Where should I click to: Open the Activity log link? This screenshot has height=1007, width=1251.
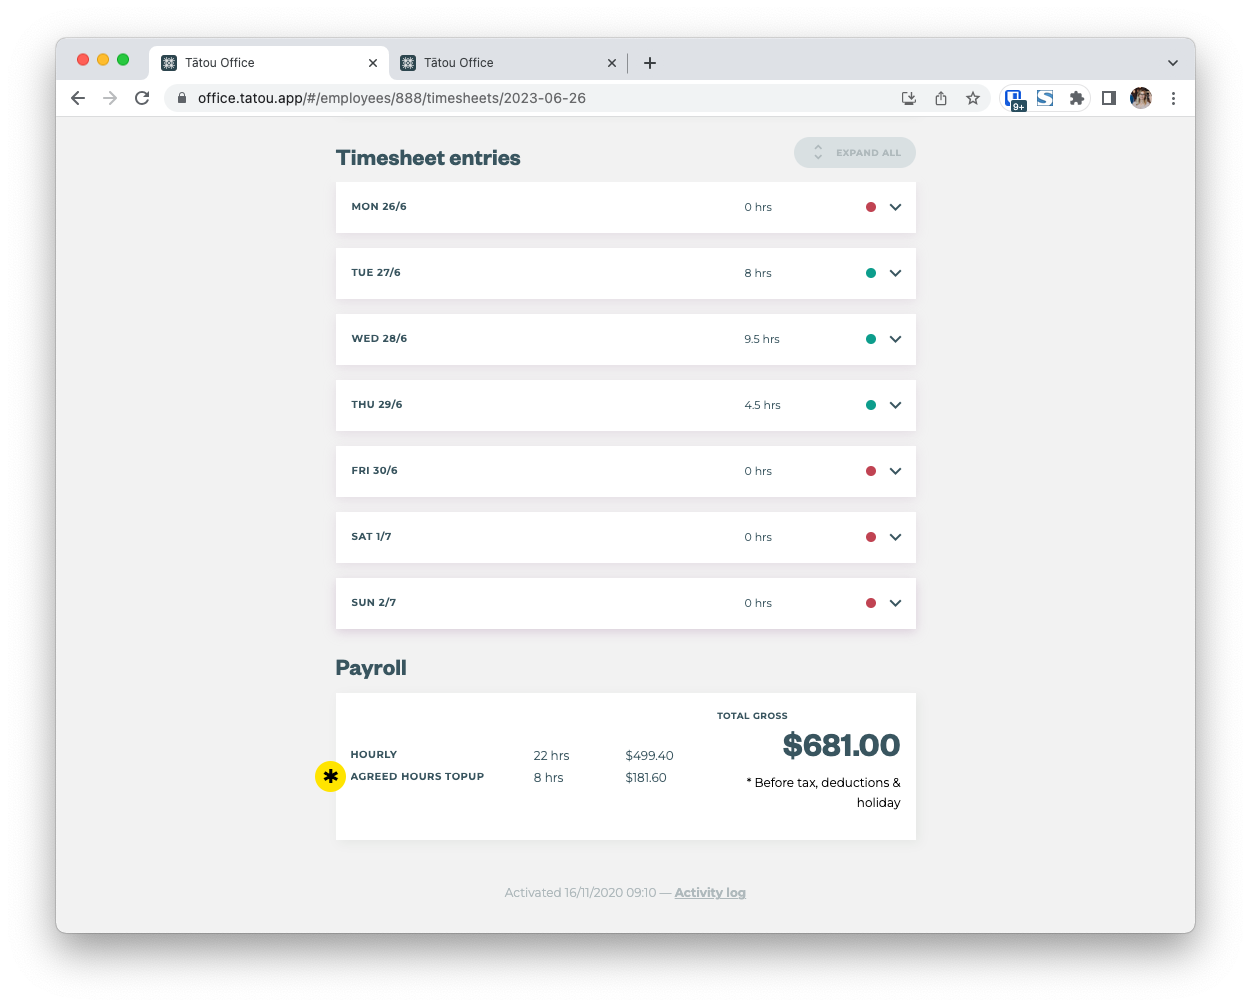[710, 892]
